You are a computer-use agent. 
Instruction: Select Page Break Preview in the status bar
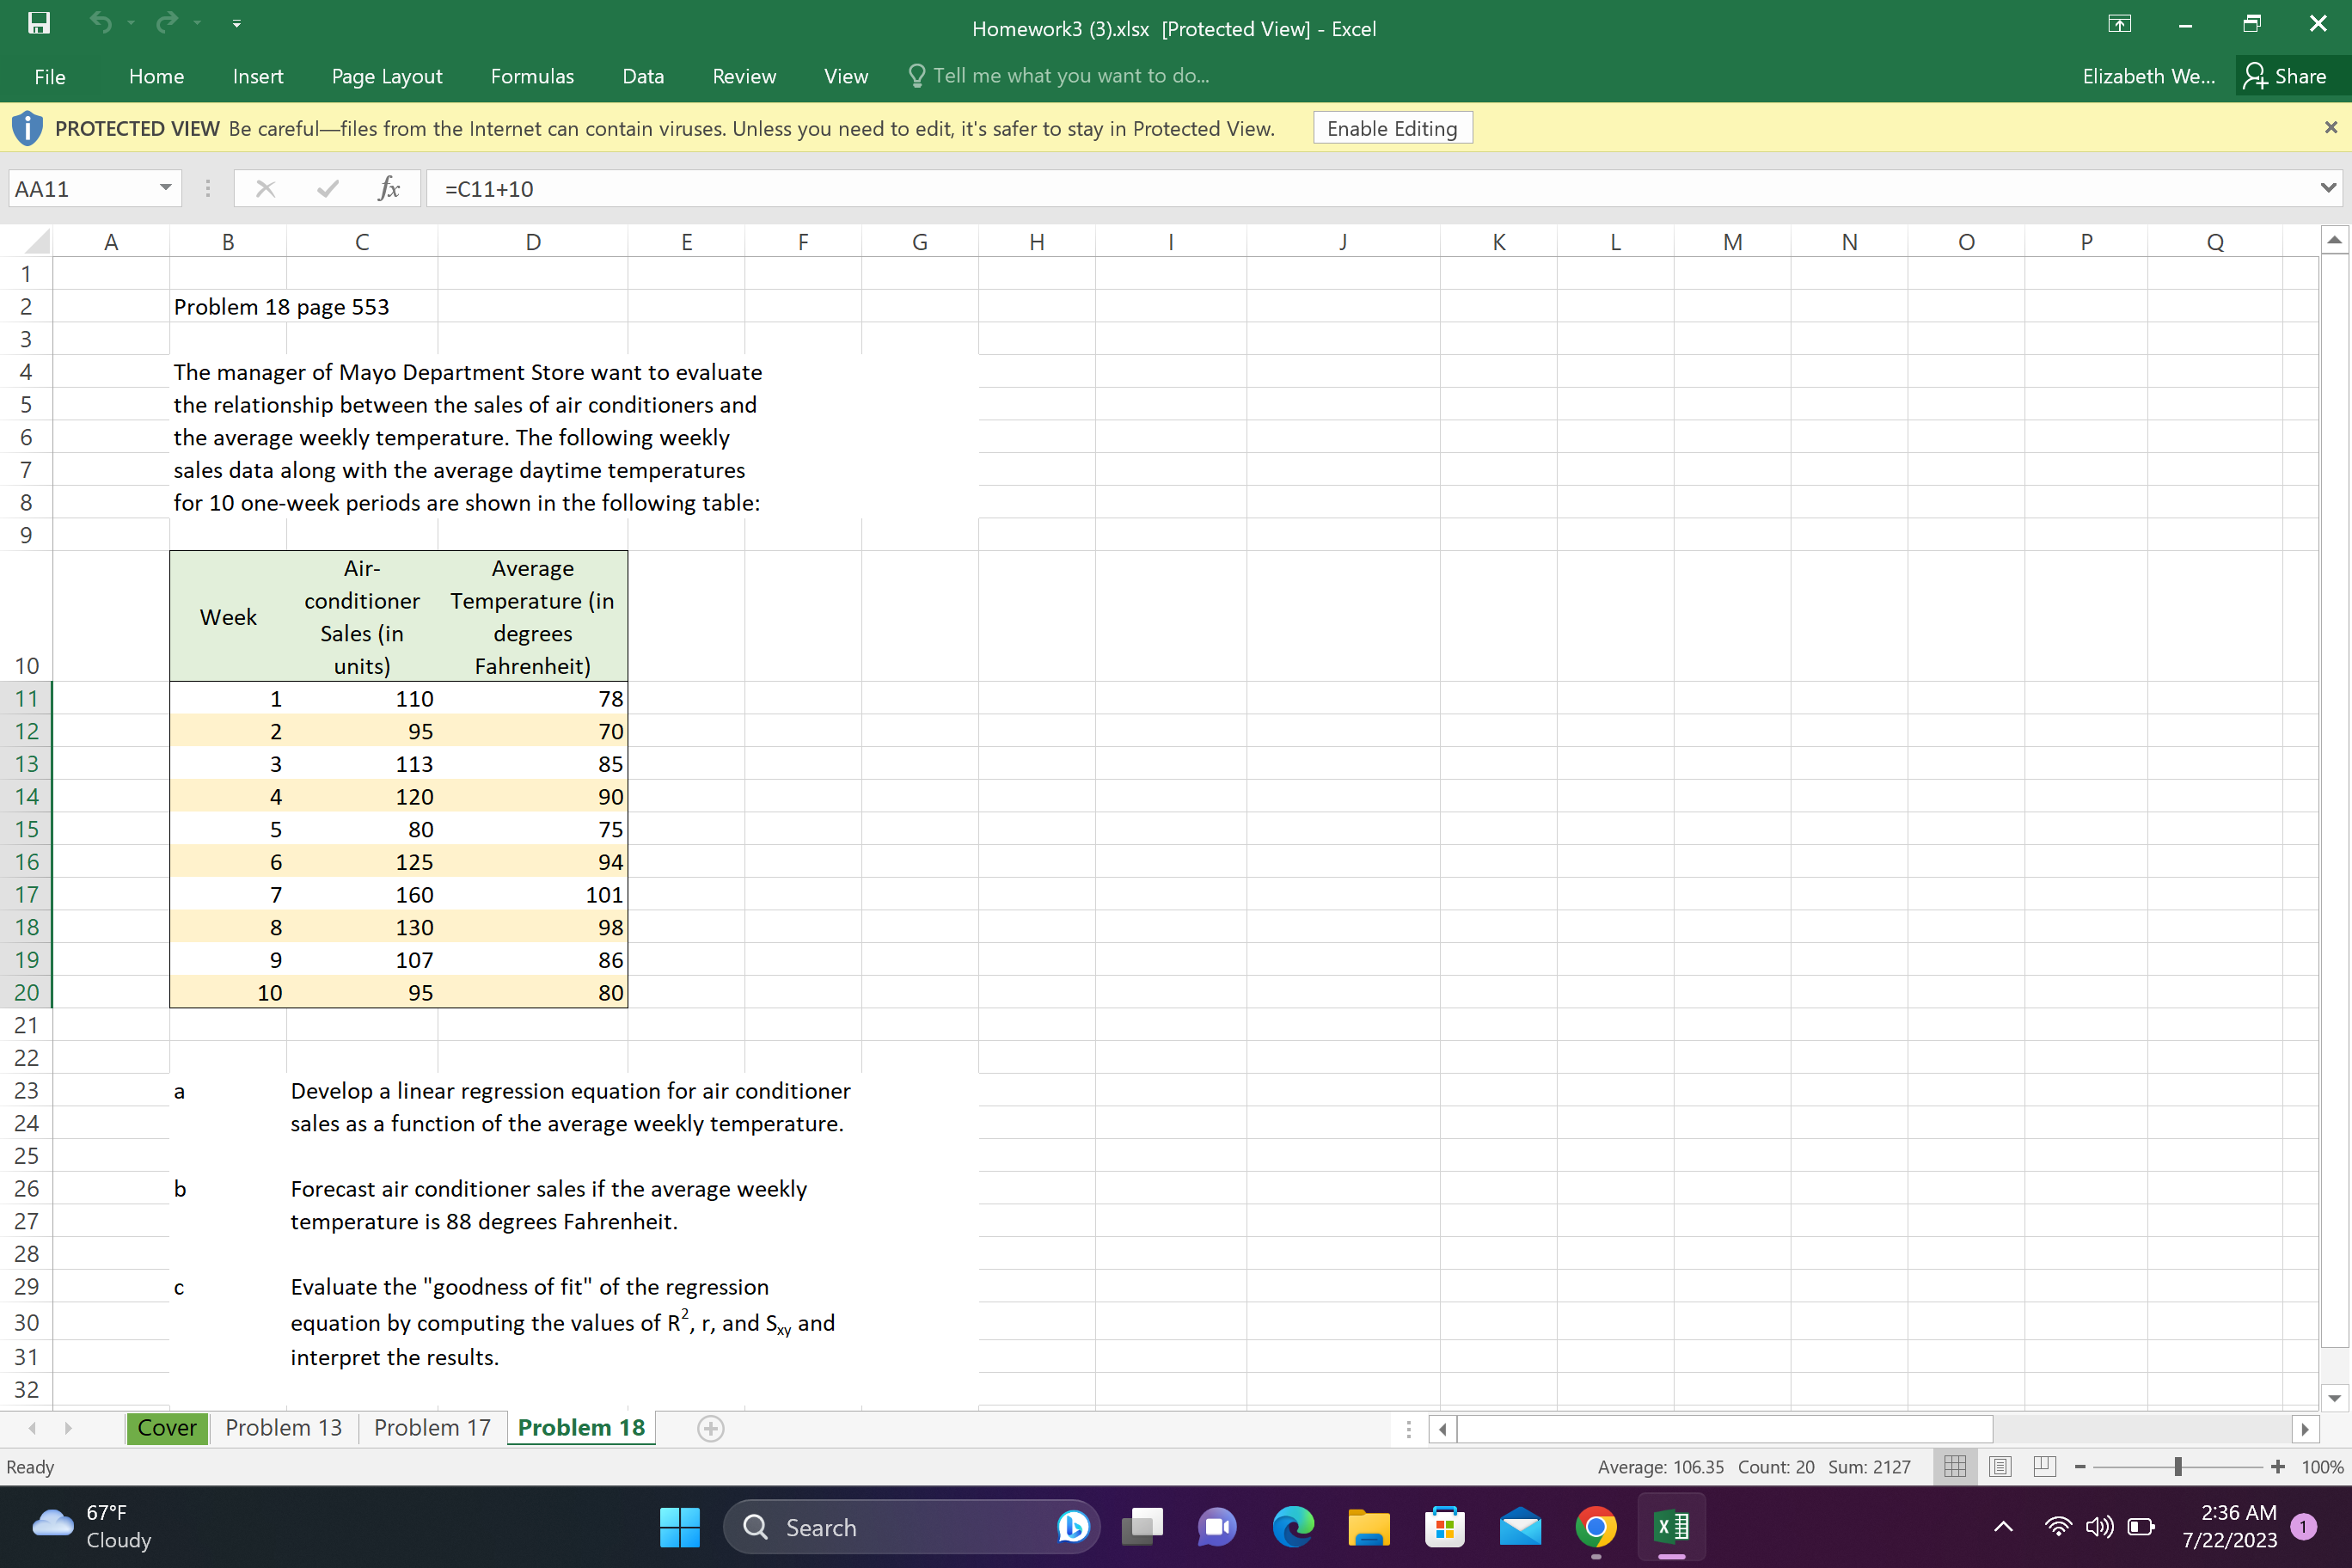click(2044, 1466)
